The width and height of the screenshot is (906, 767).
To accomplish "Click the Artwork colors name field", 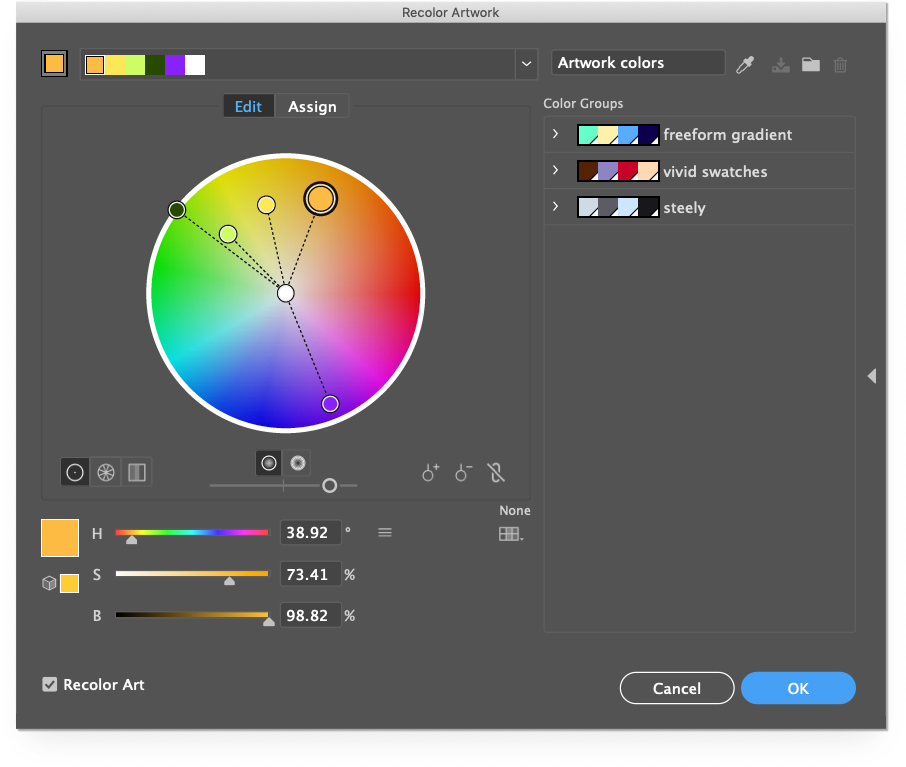I will [638, 62].
